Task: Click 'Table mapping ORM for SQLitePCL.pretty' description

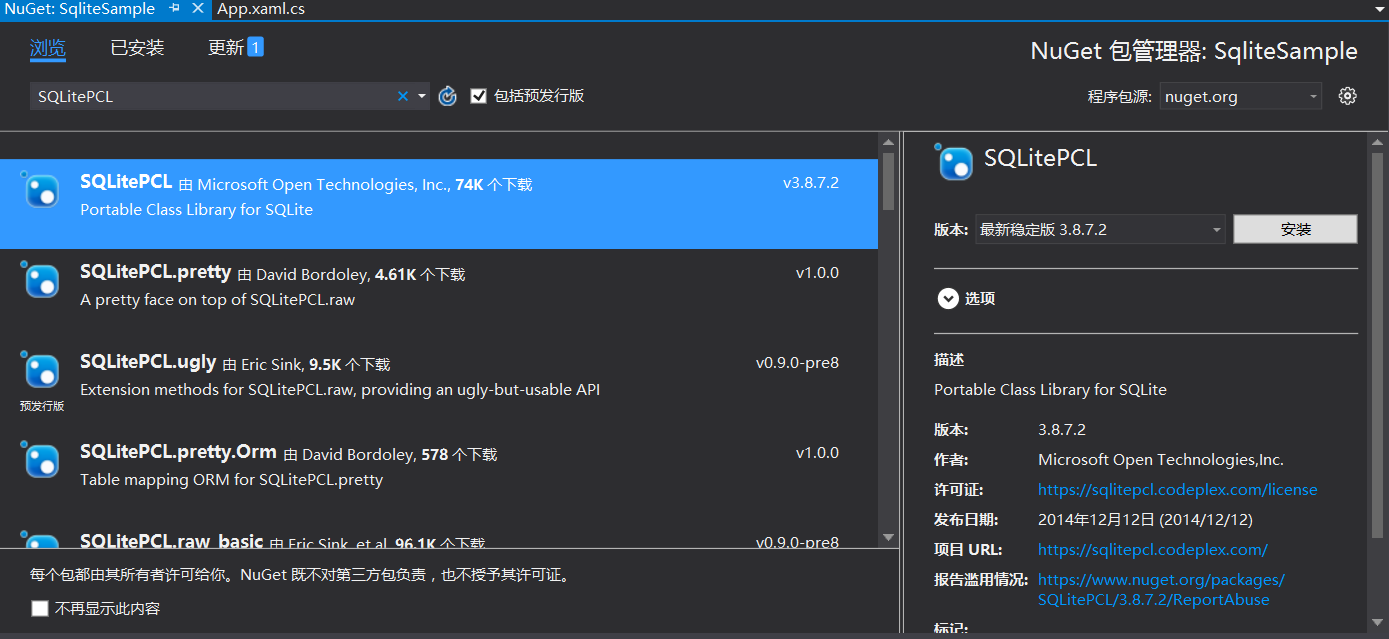Action: click(x=231, y=480)
